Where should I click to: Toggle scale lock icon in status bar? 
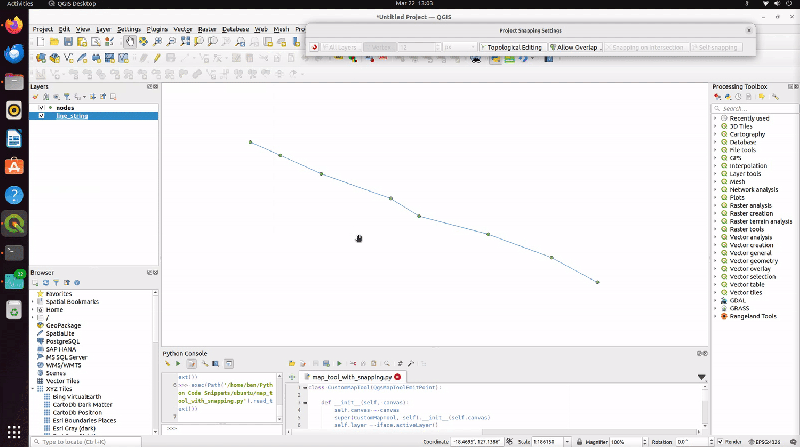580,442
